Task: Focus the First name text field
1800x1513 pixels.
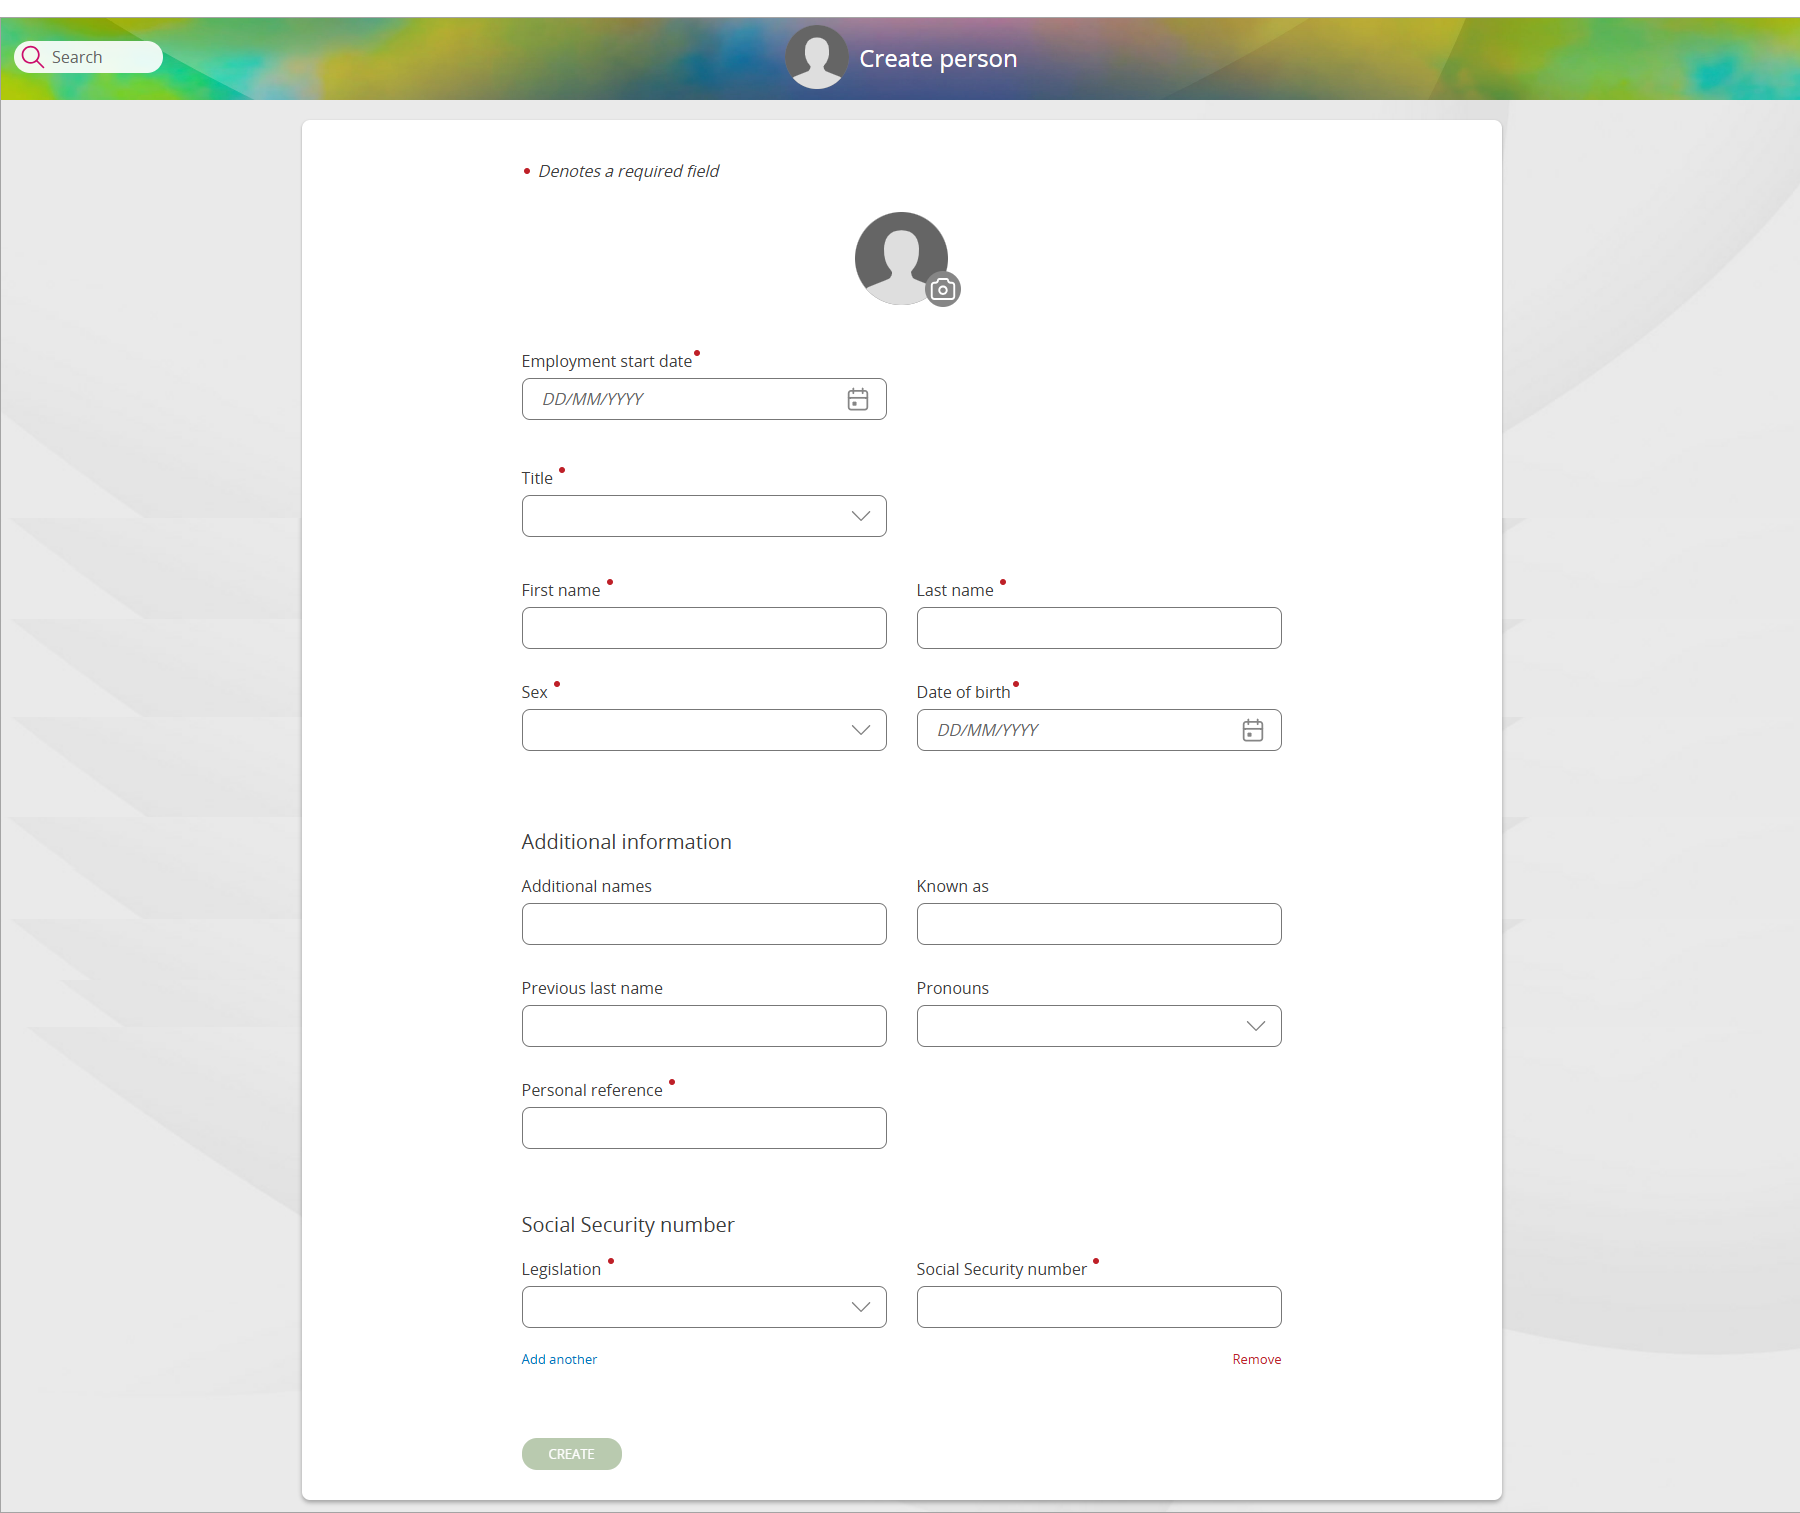Action: point(704,628)
